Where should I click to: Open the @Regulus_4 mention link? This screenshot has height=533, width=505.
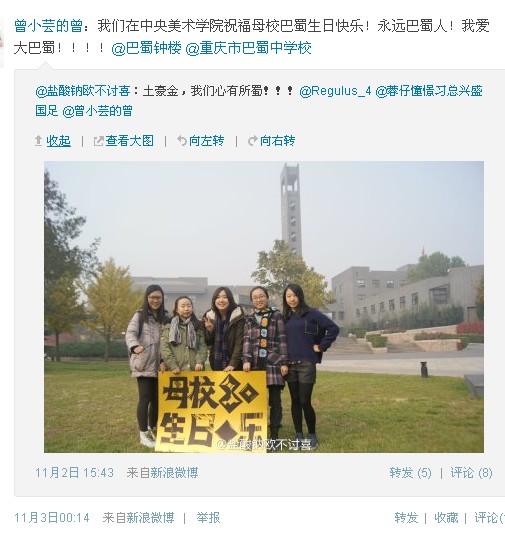point(335,91)
